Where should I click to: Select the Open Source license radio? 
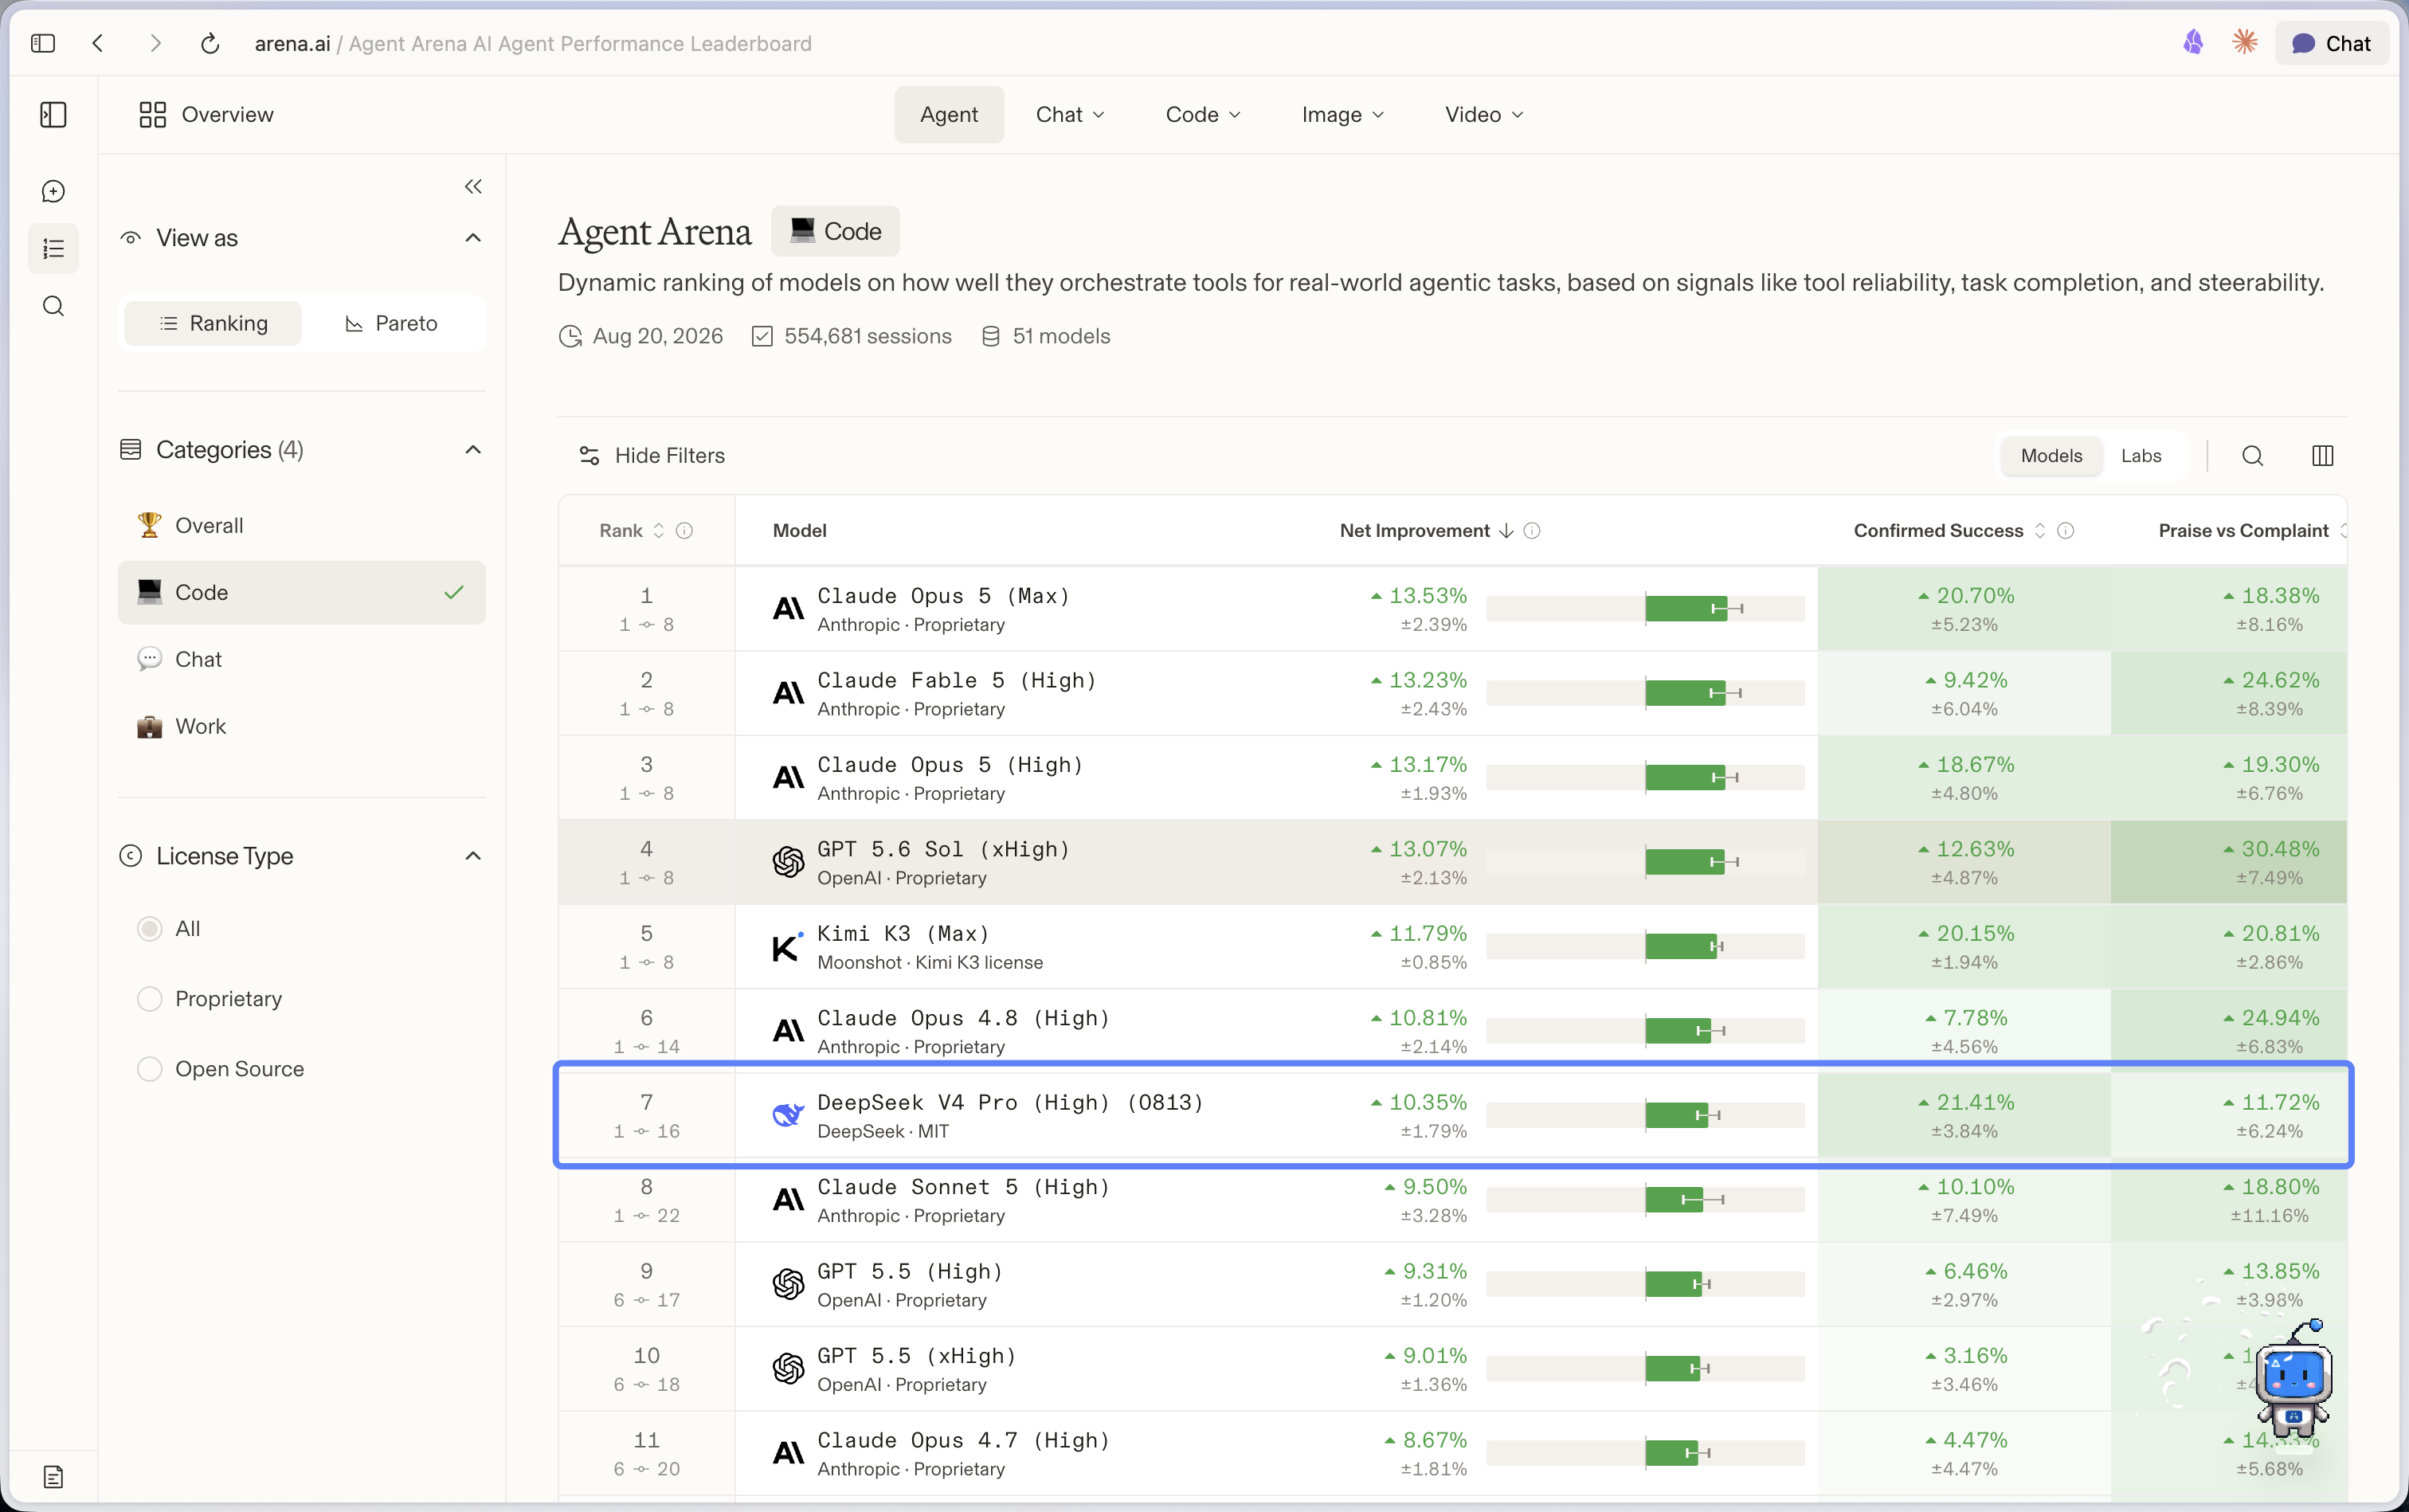tap(149, 1069)
